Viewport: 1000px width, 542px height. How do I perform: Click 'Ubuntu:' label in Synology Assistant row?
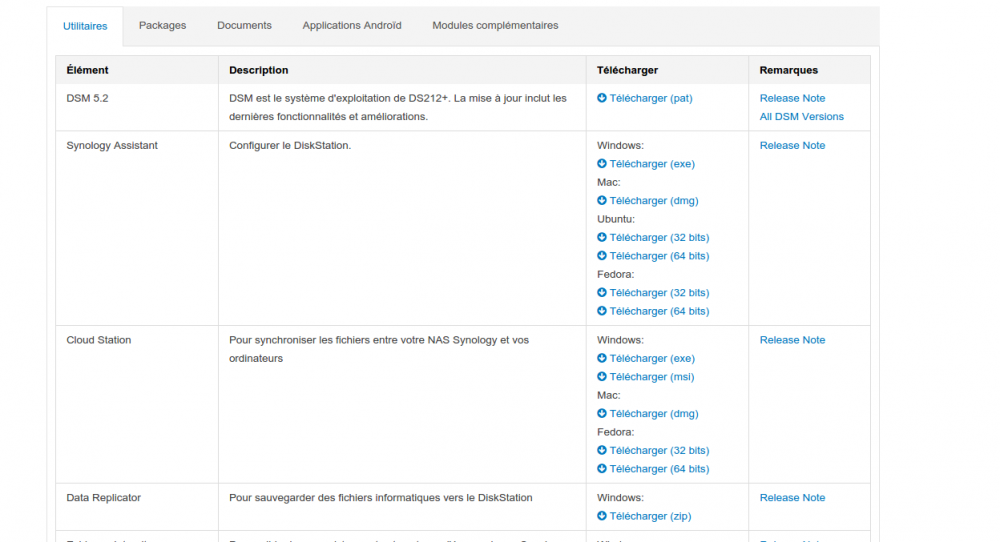(x=616, y=219)
